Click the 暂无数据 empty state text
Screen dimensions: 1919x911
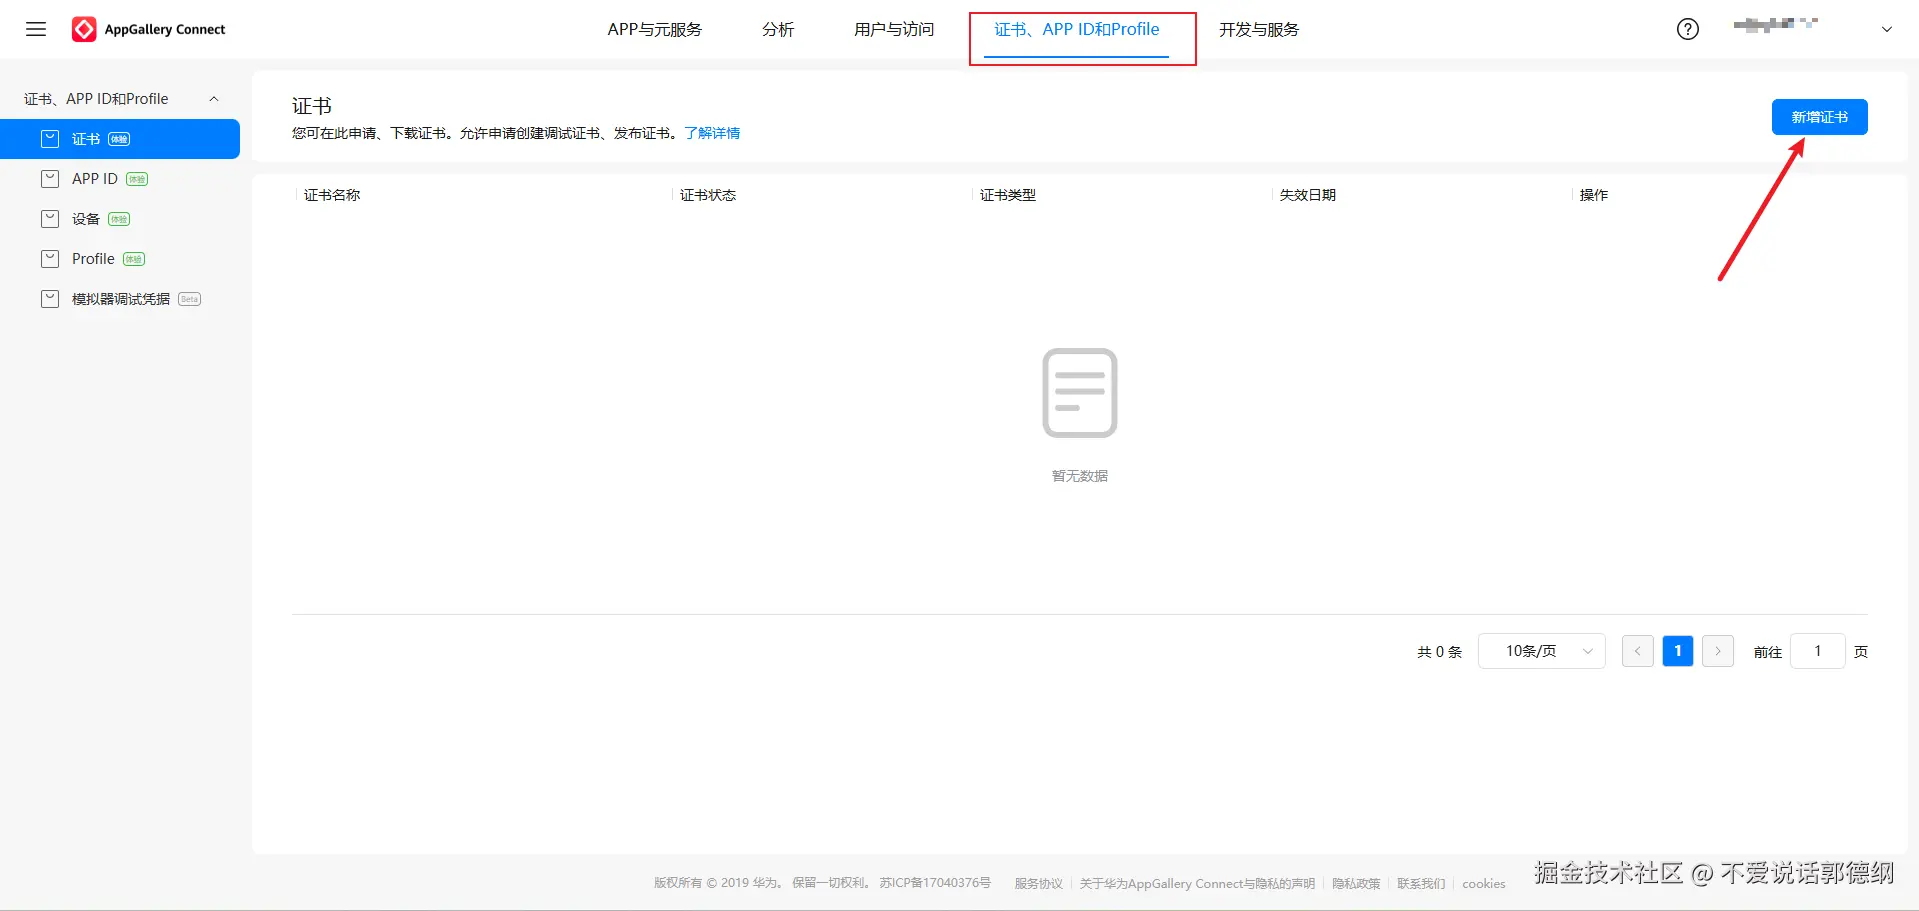tap(1080, 476)
